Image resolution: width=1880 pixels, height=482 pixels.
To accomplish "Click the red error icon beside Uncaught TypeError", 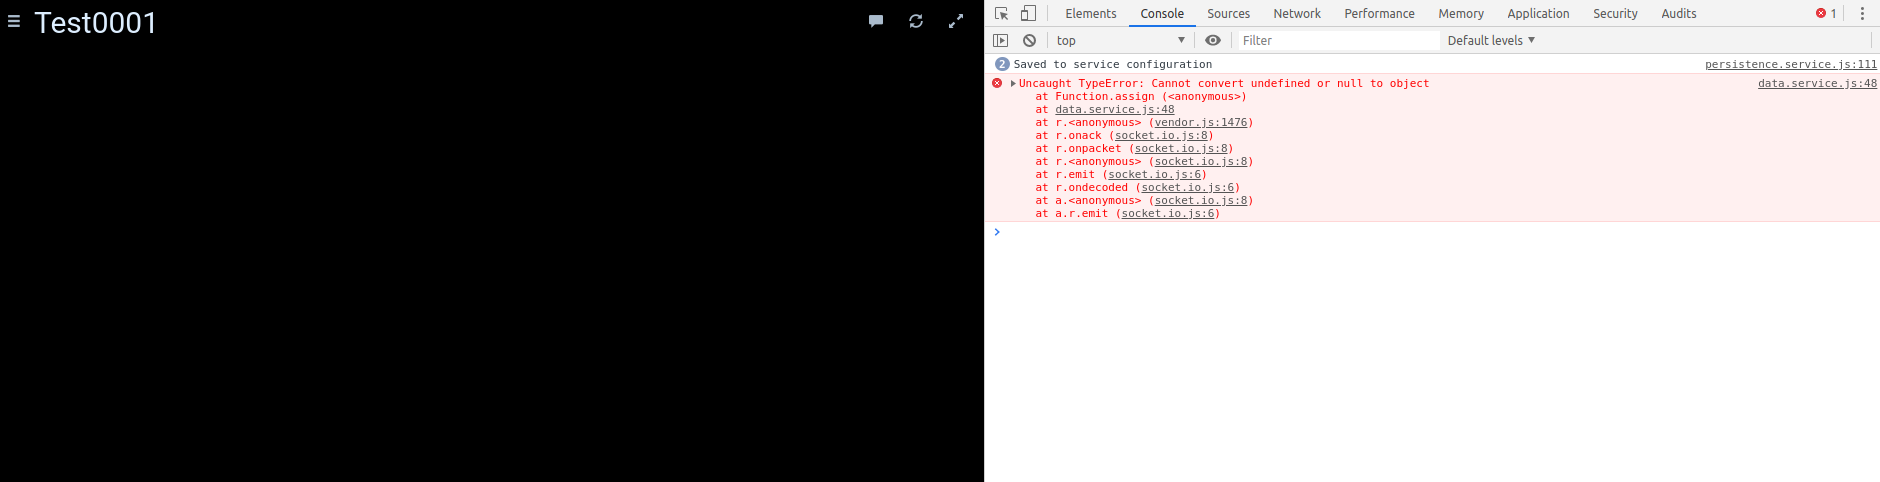I will pos(997,83).
